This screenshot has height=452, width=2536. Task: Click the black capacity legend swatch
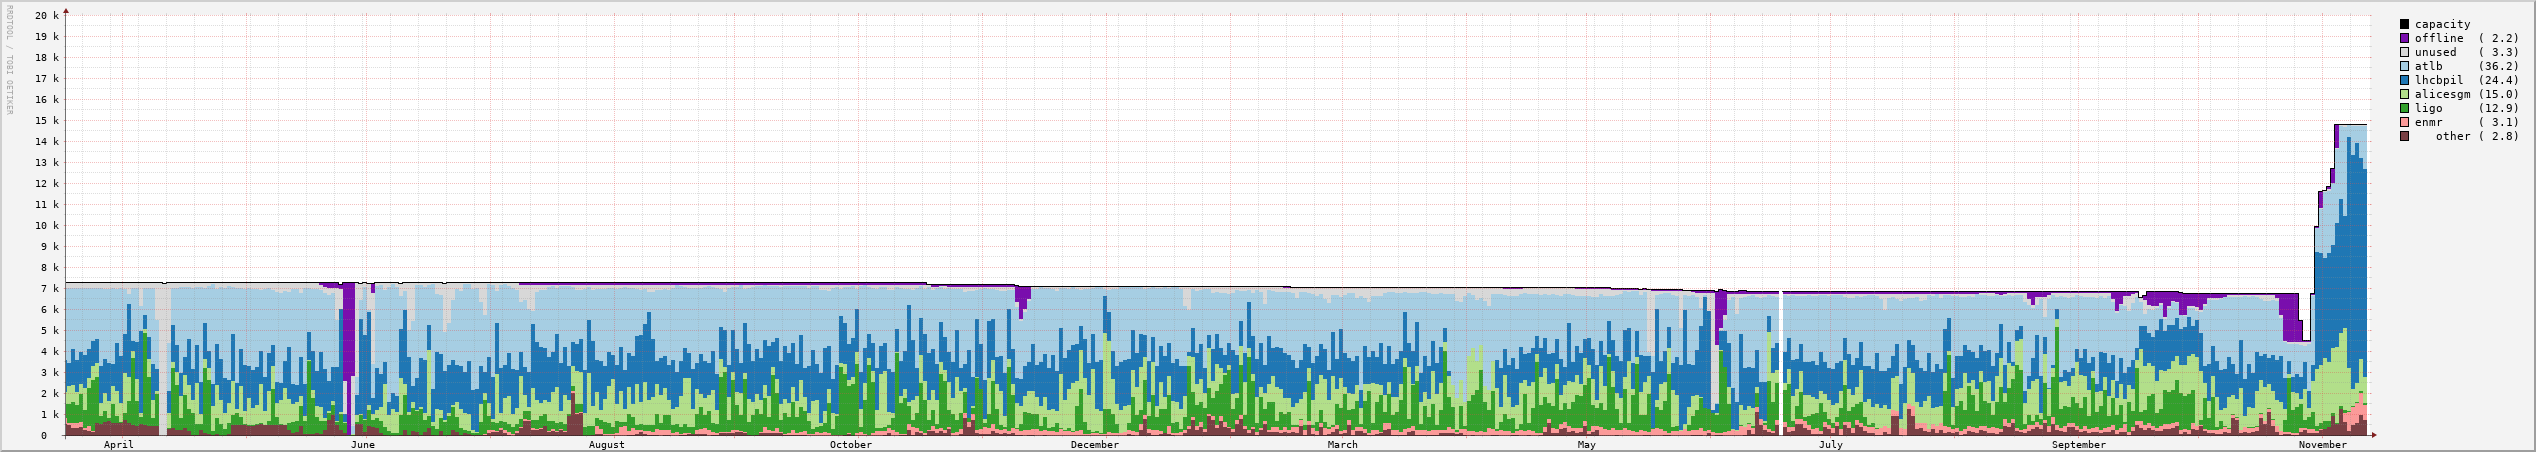[x=2404, y=24]
